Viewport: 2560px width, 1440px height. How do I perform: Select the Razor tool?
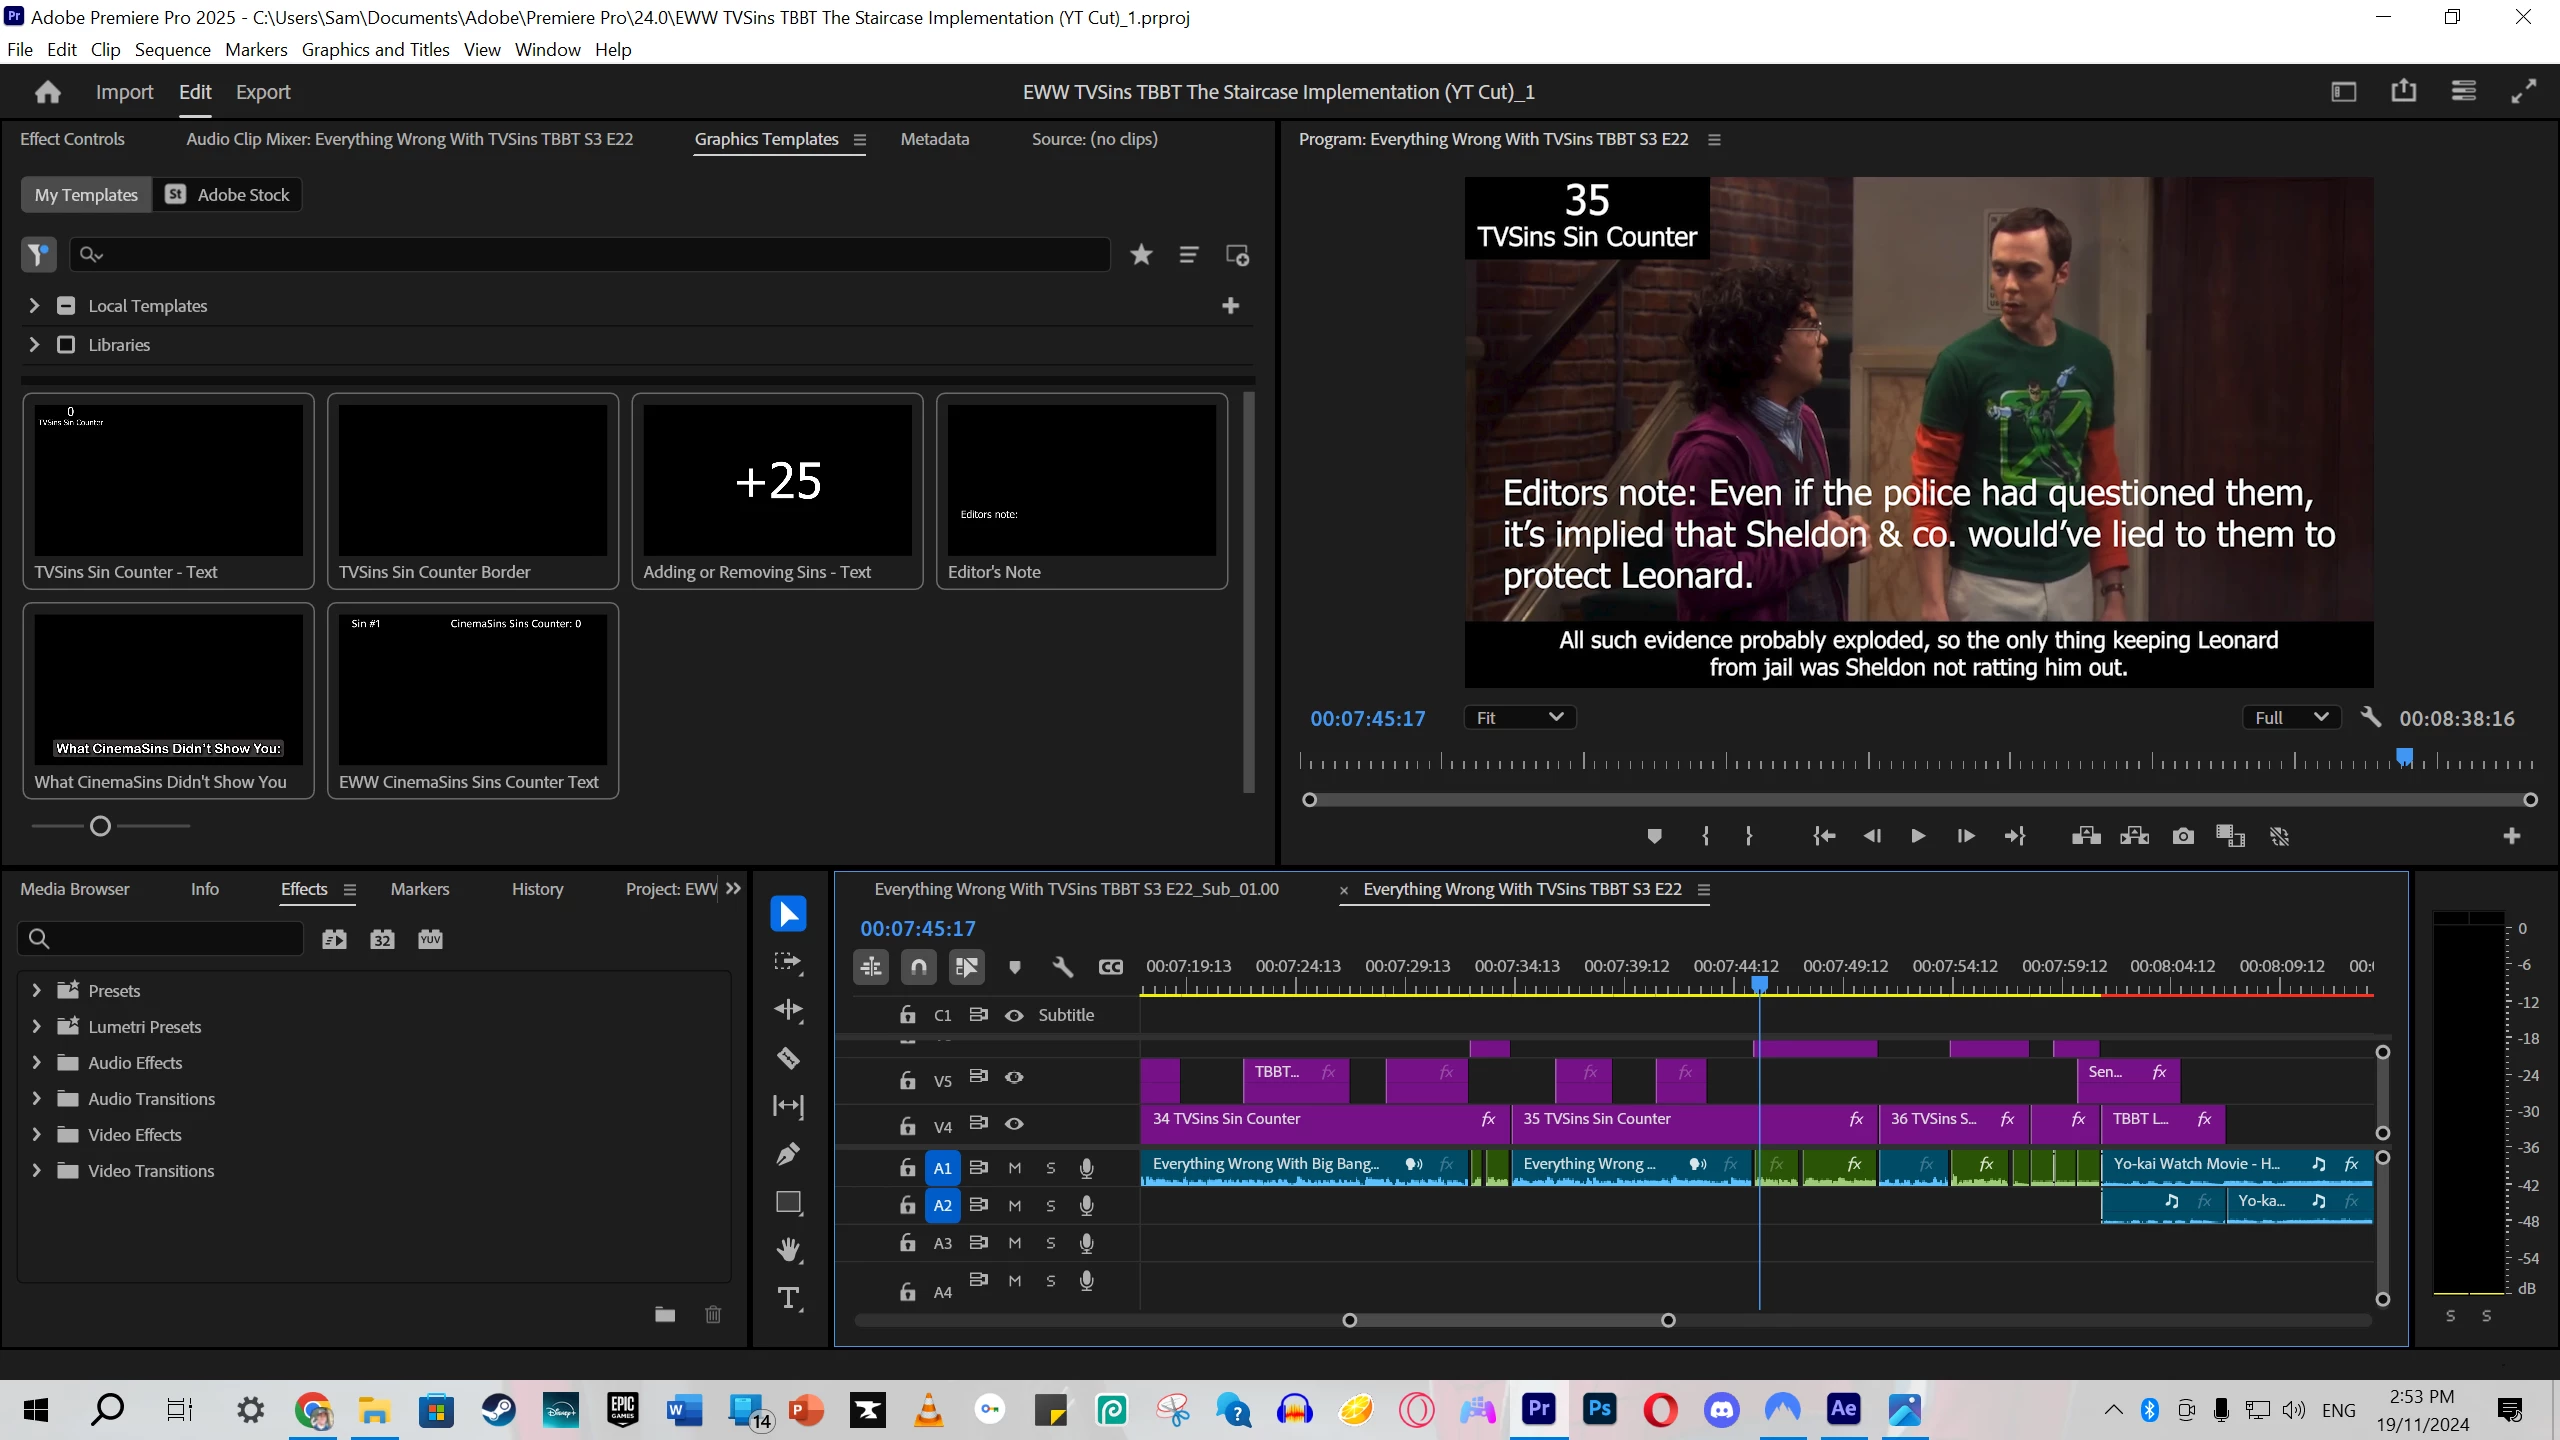coord(788,1058)
